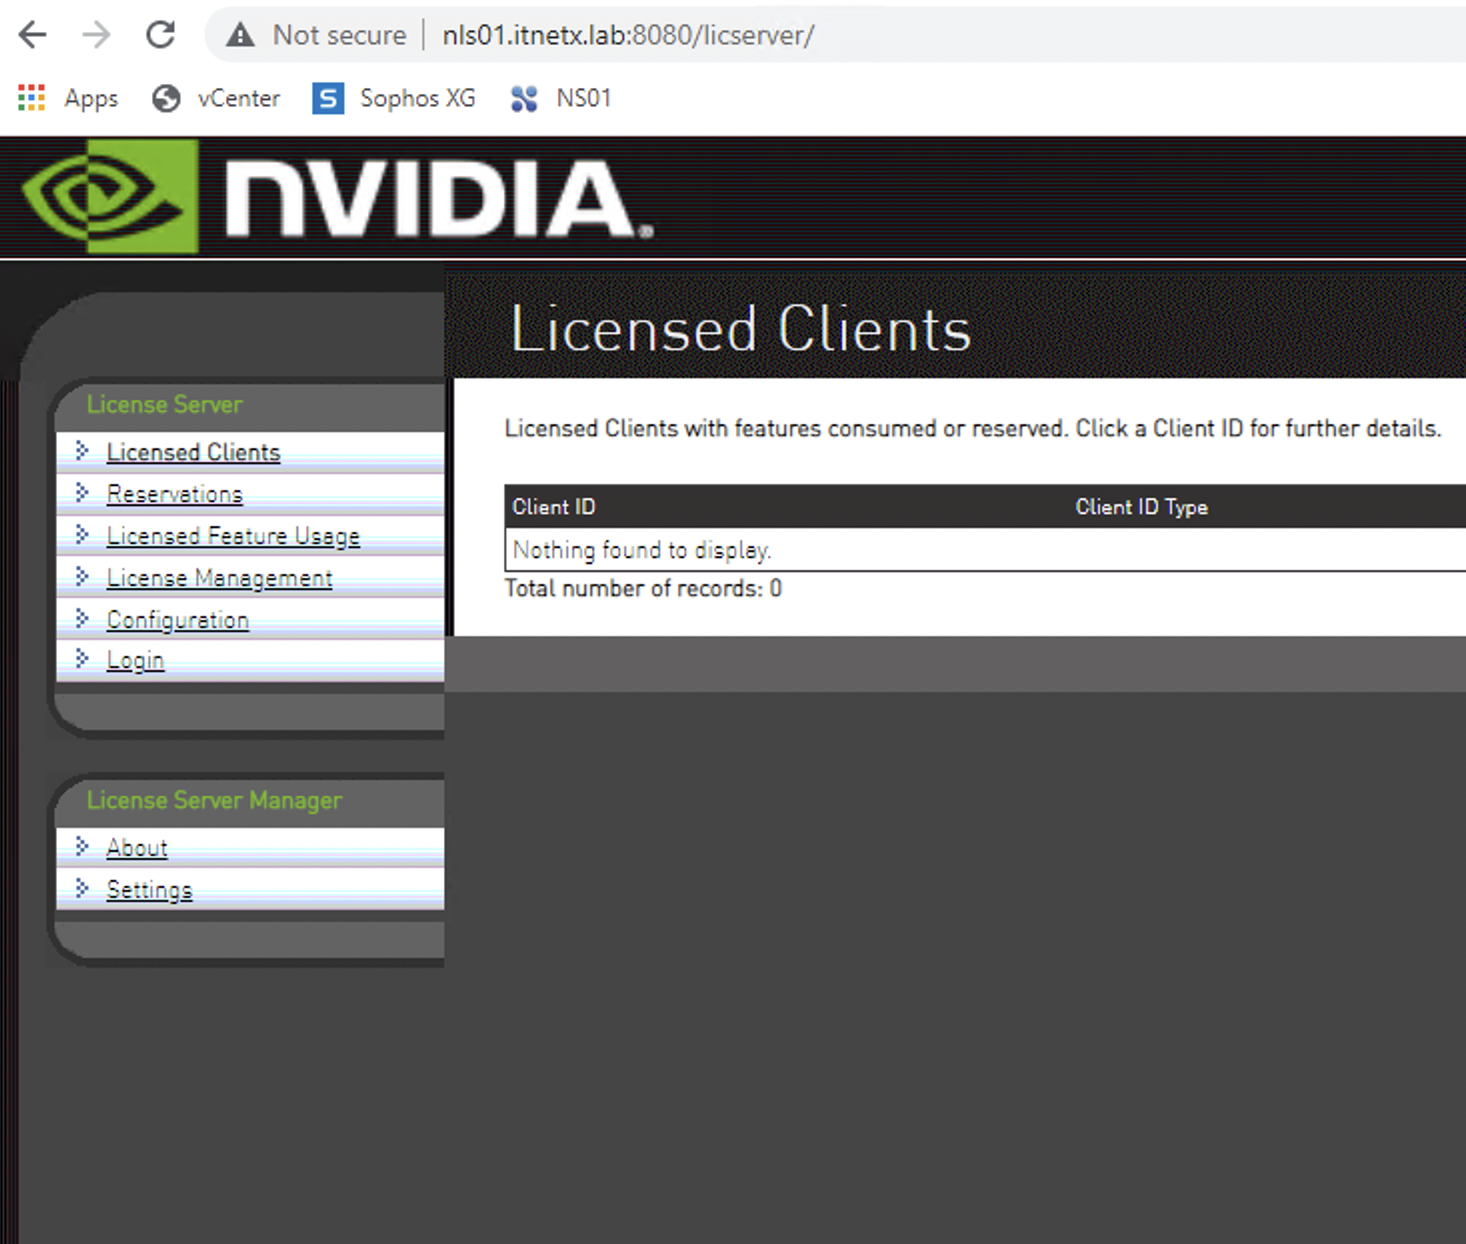Click the Client ID Type column header

tap(1141, 507)
